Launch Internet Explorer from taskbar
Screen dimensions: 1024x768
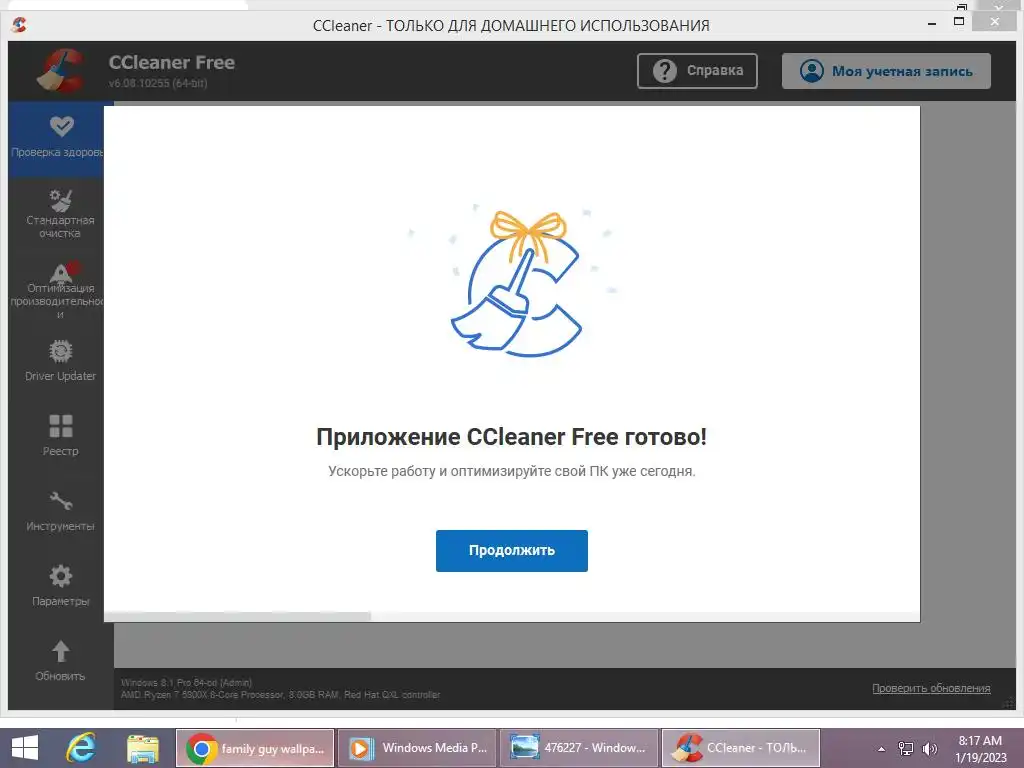click(81, 748)
